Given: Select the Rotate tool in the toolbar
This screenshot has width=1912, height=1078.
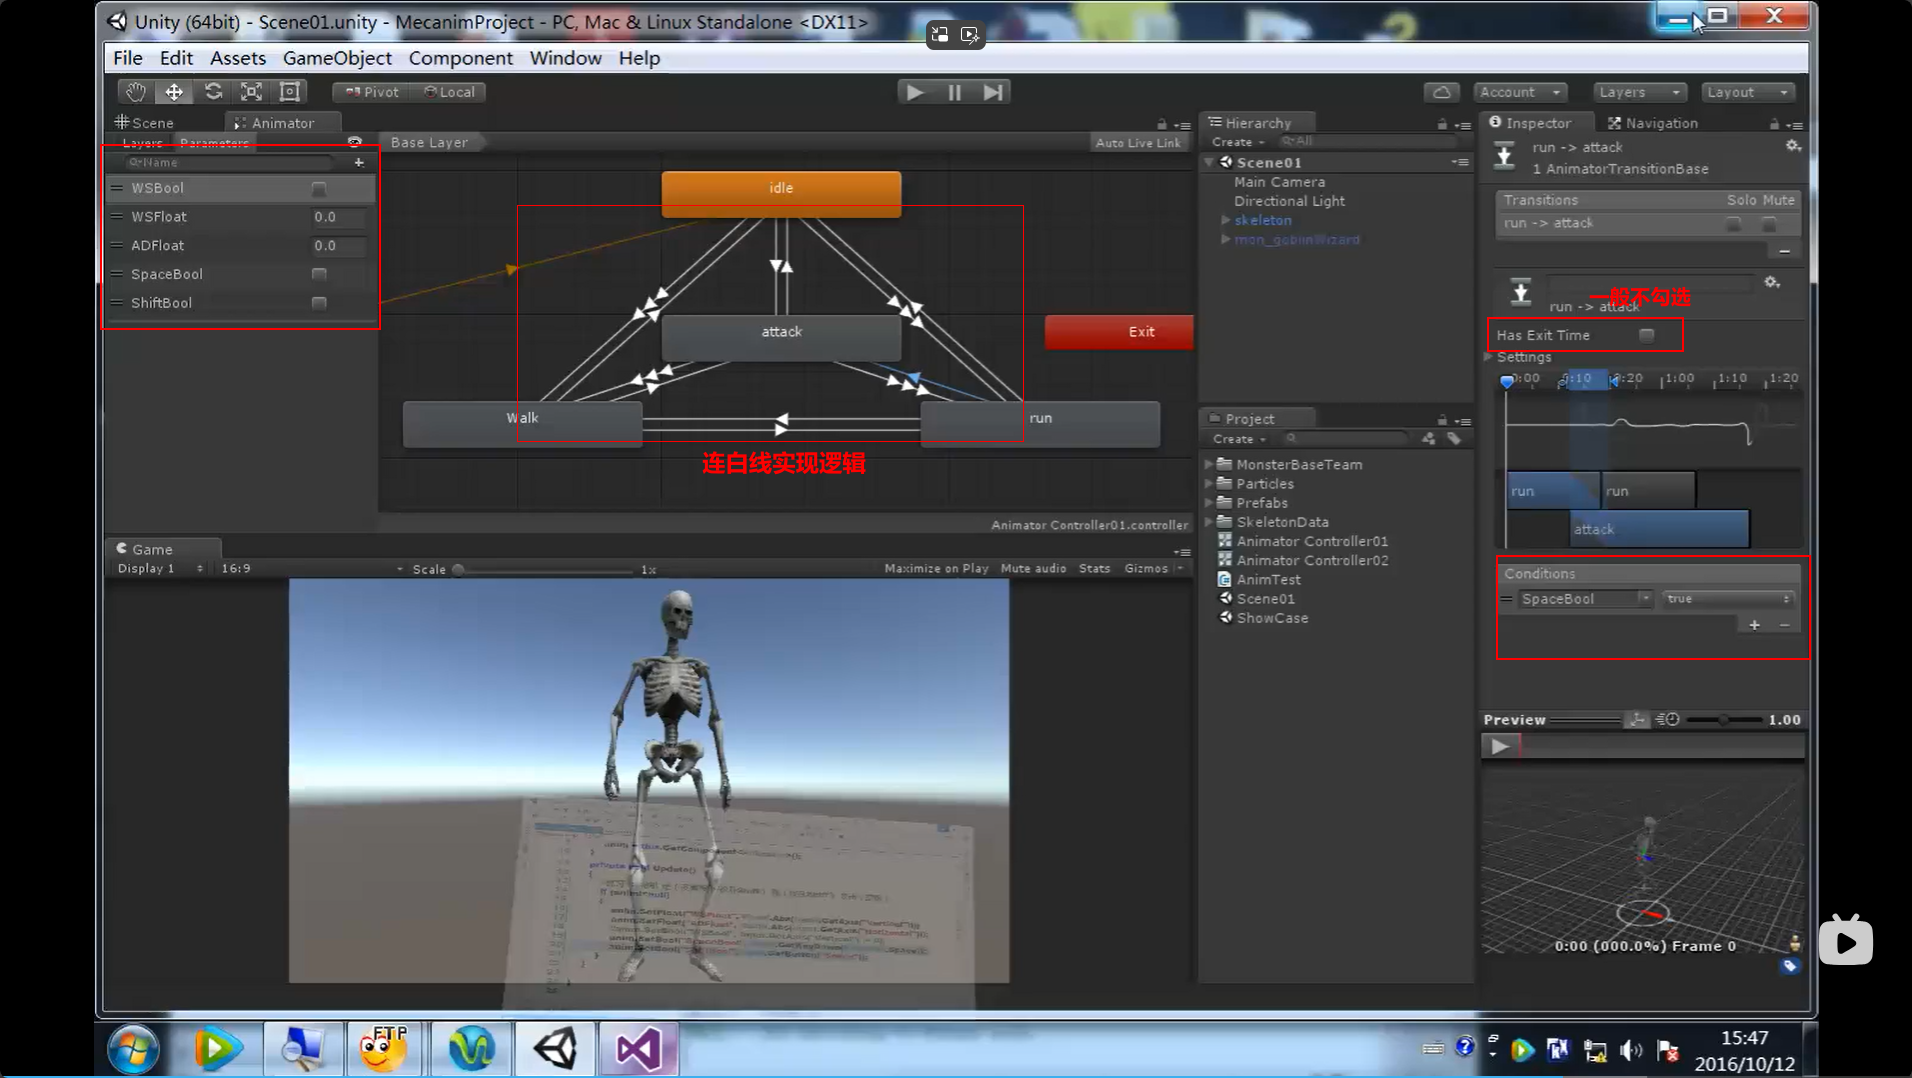Looking at the screenshot, I should (x=213, y=92).
